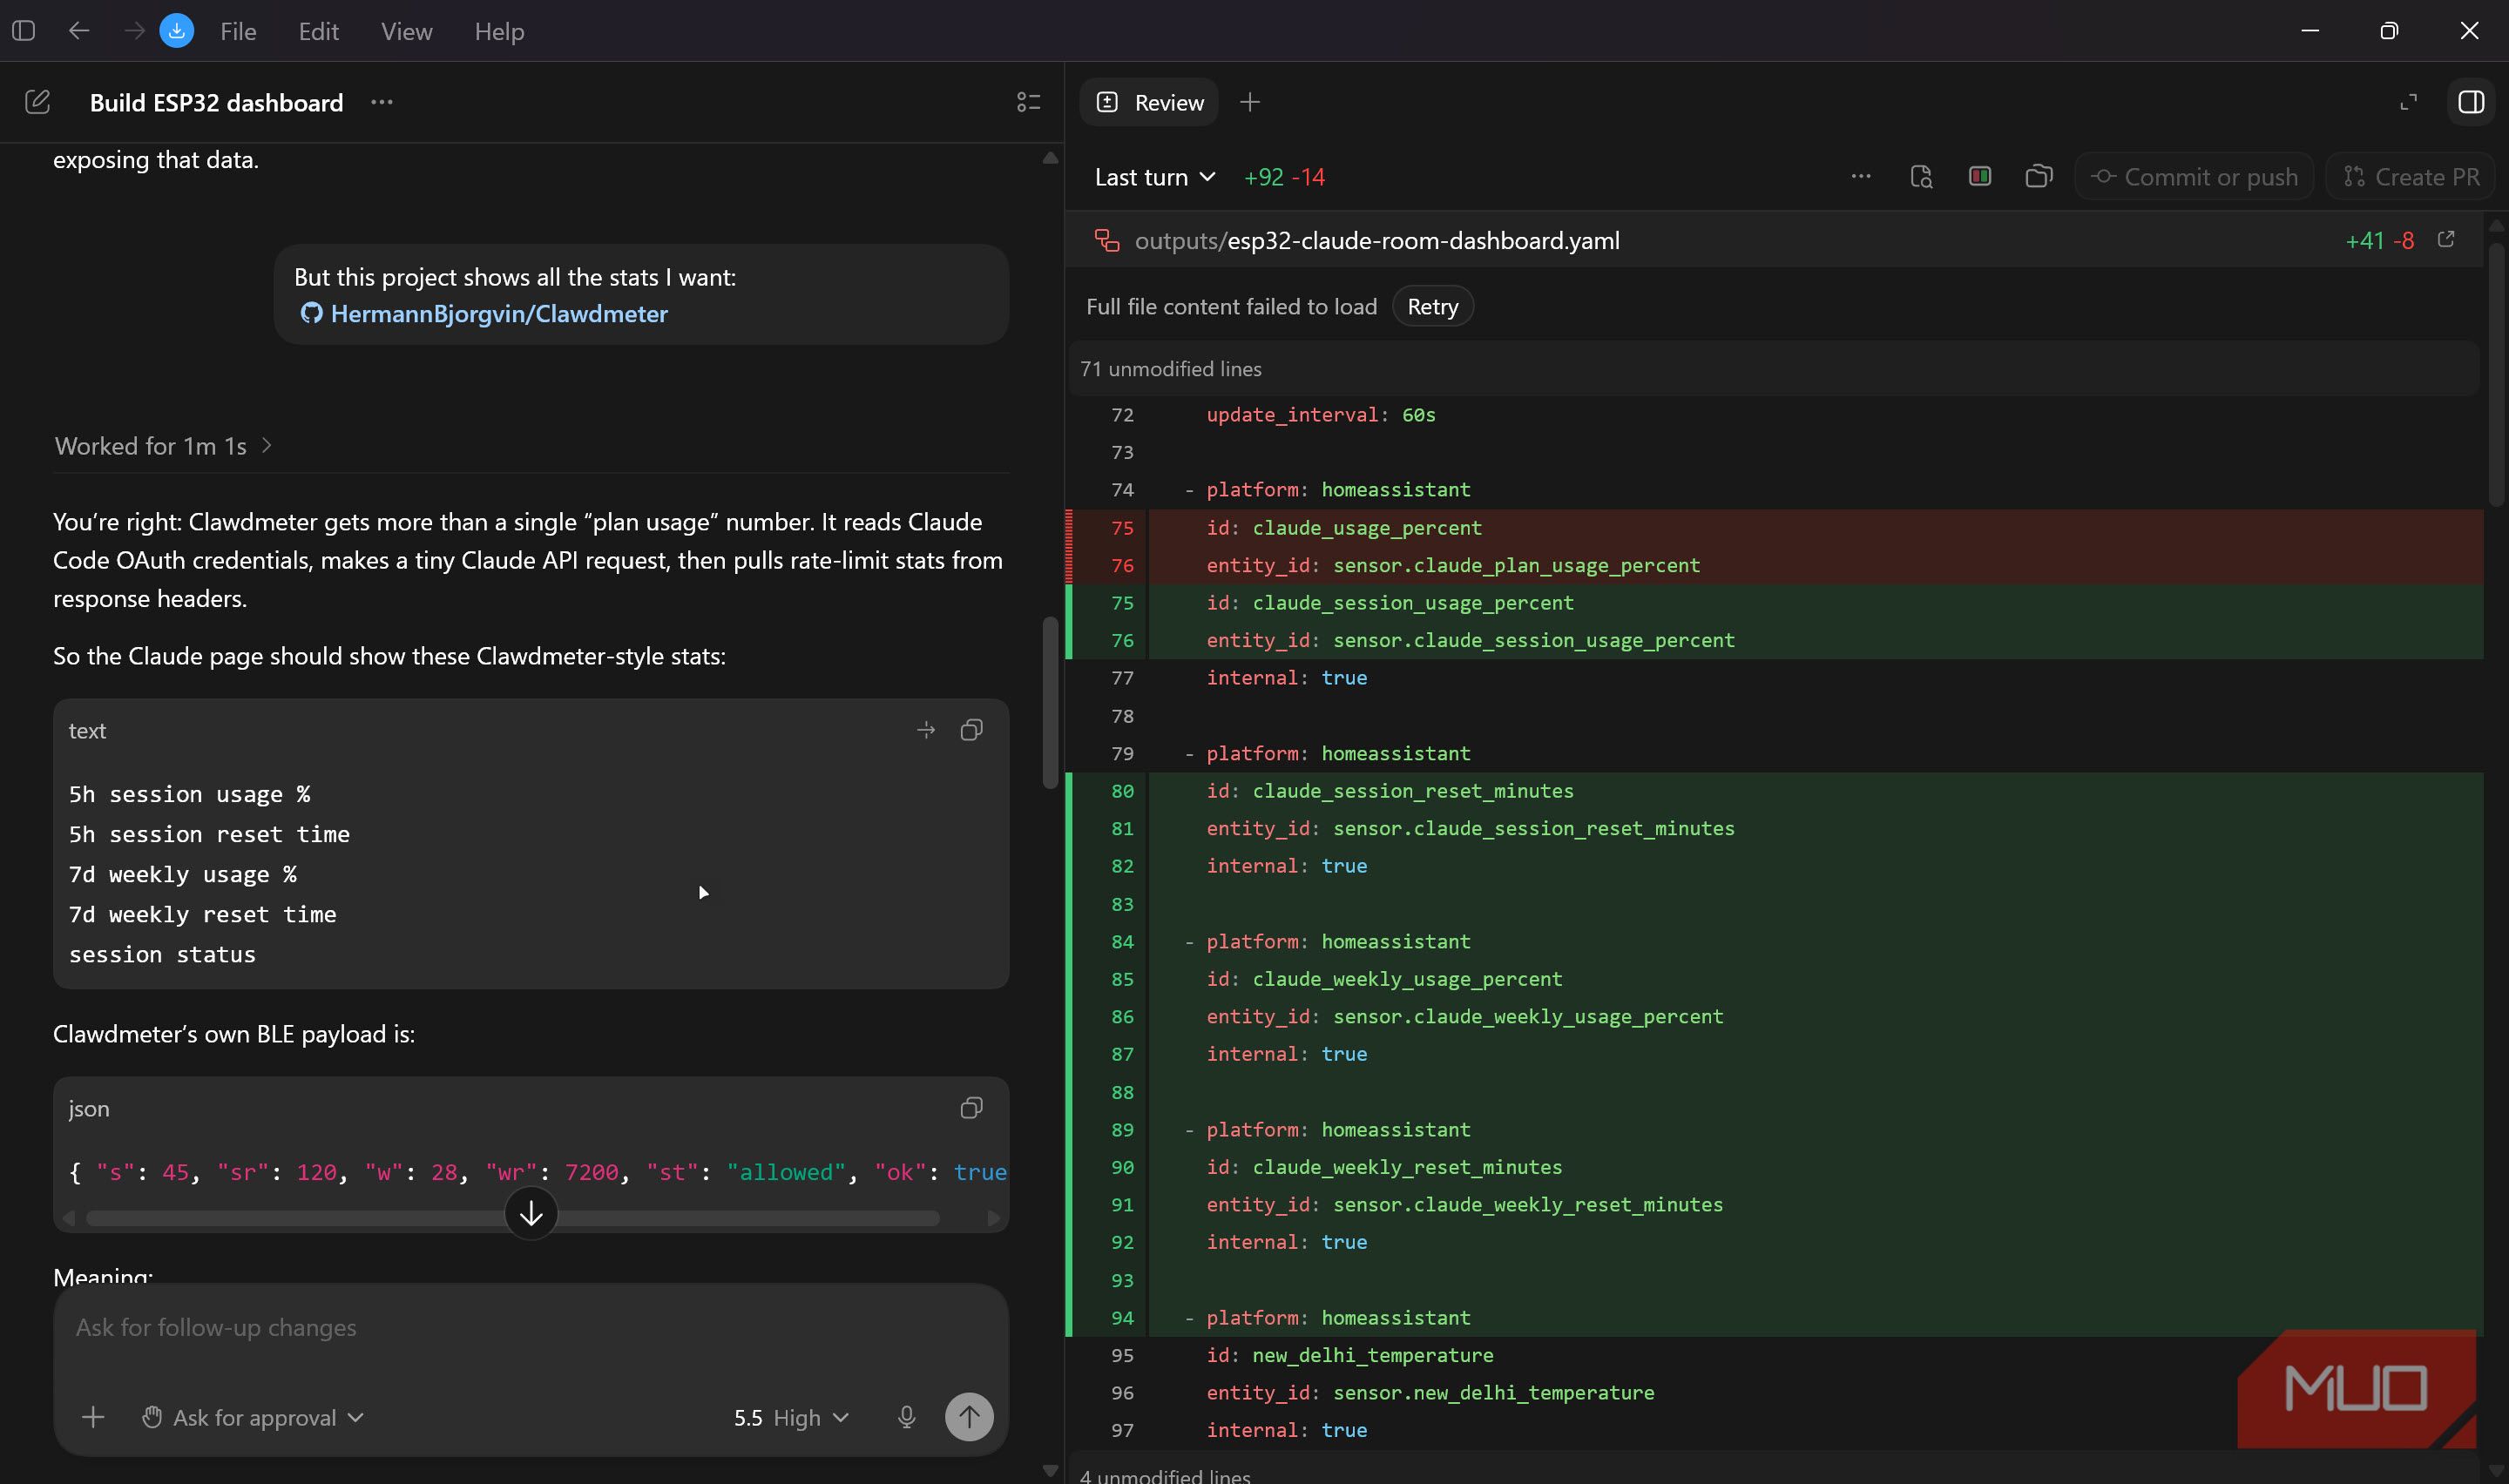Toggle the left sidebar panel icon
Image resolution: width=2509 pixels, height=1484 pixels.
tap(24, 31)
